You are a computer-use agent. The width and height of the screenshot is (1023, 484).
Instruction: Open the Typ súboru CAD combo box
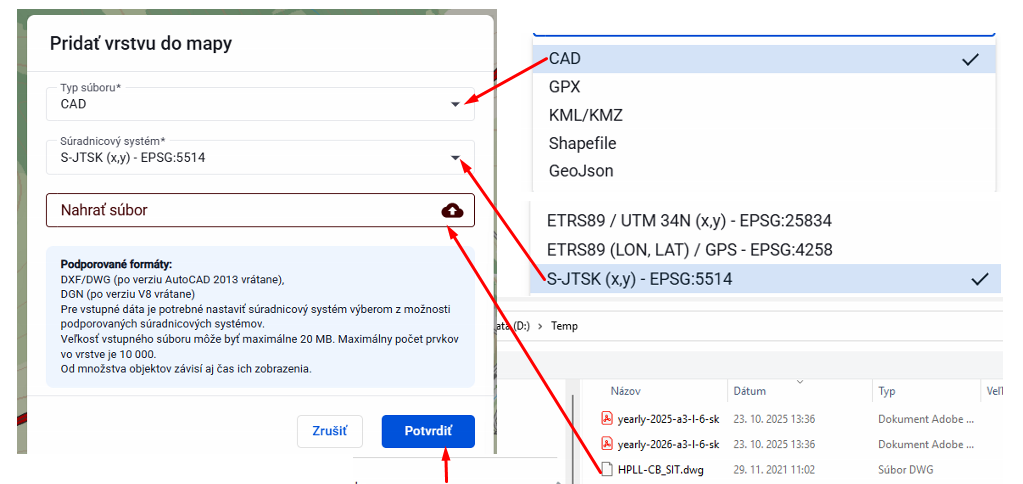(x=250, y=104)
